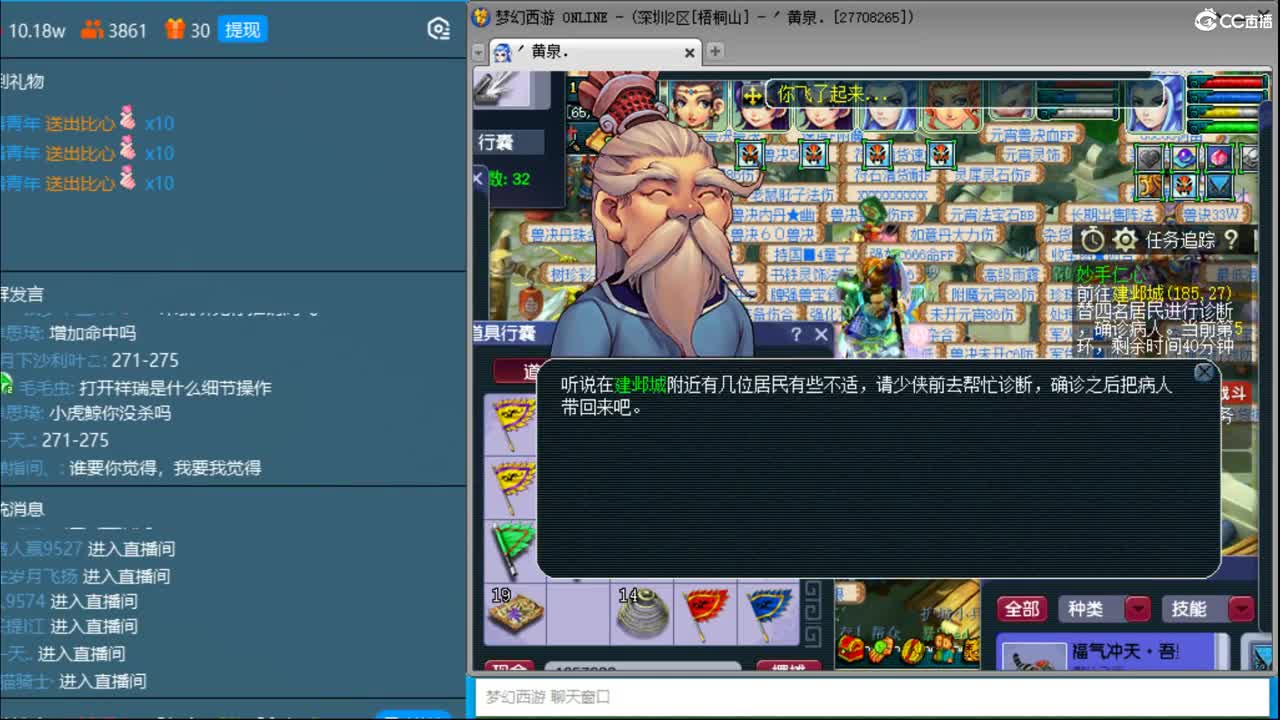Click chat message 打开祥瑞是什么细节操作
The width and height of the screenshot is (1280, 720).
(175, 388)
